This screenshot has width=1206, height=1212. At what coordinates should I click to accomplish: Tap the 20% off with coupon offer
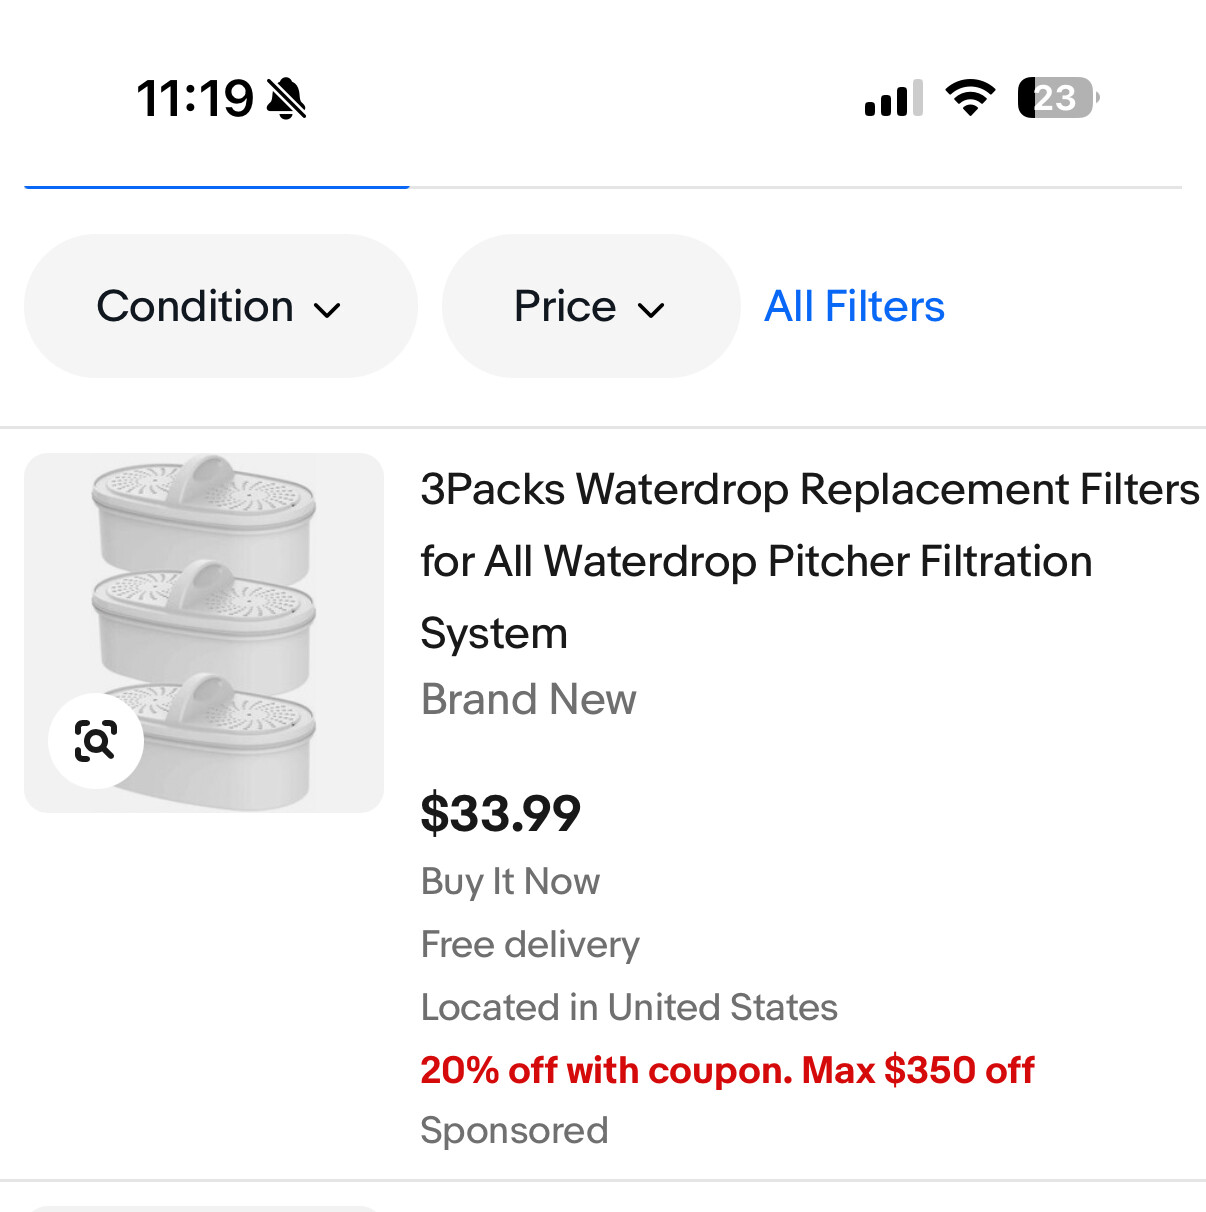coord(727,1070)
